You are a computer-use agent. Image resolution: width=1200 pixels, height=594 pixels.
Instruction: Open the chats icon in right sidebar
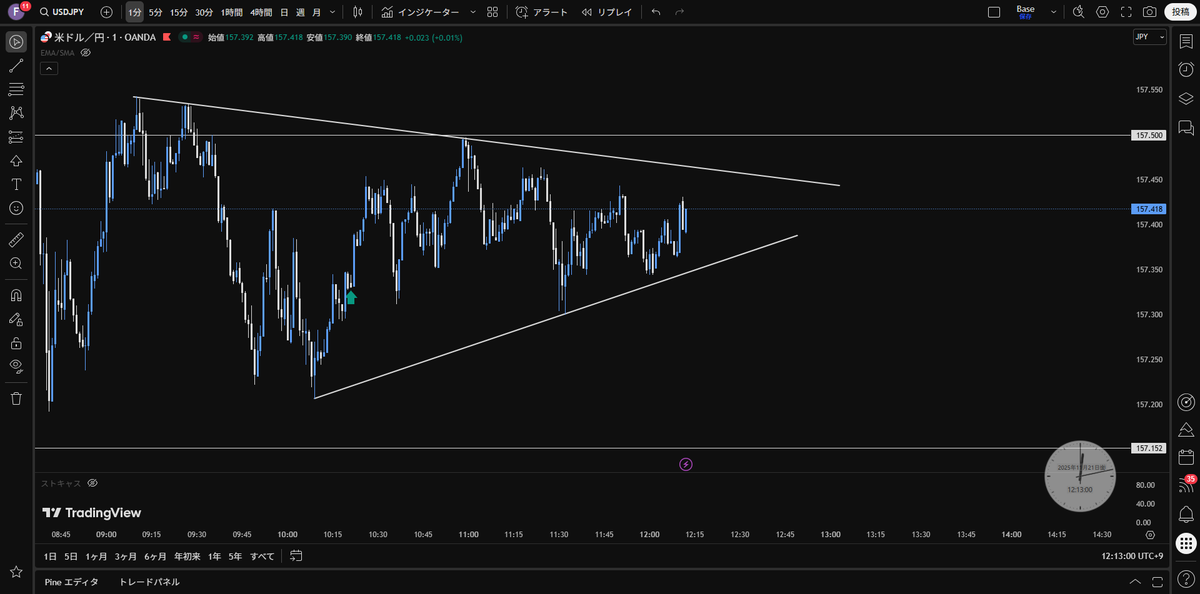[1186, 127]
